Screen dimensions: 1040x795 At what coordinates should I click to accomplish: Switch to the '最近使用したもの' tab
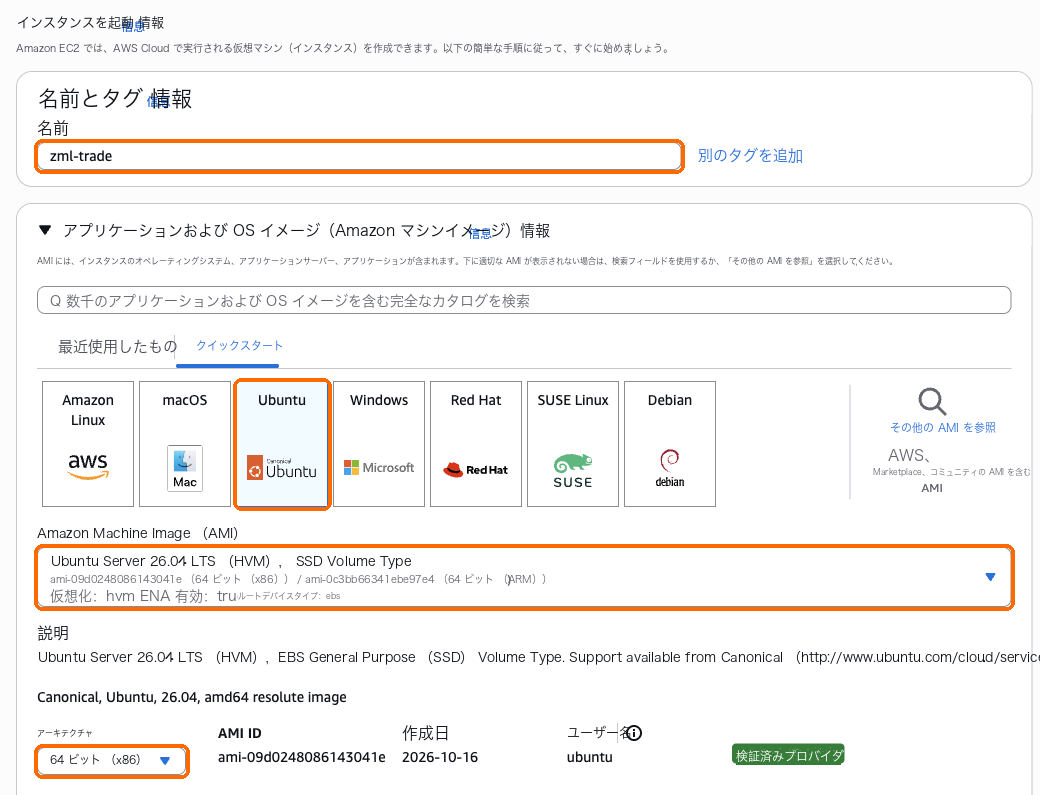tap(117, 346)
